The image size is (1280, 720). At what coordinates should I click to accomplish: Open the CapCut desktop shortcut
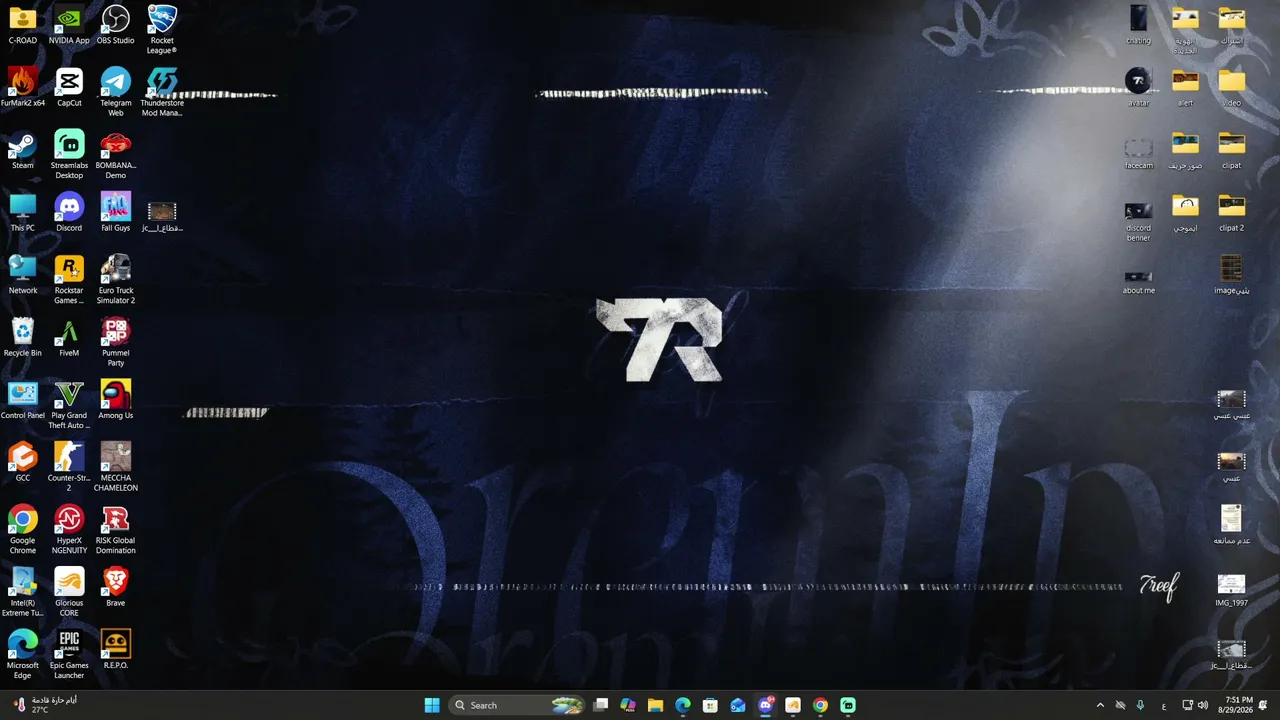point(69,87)
